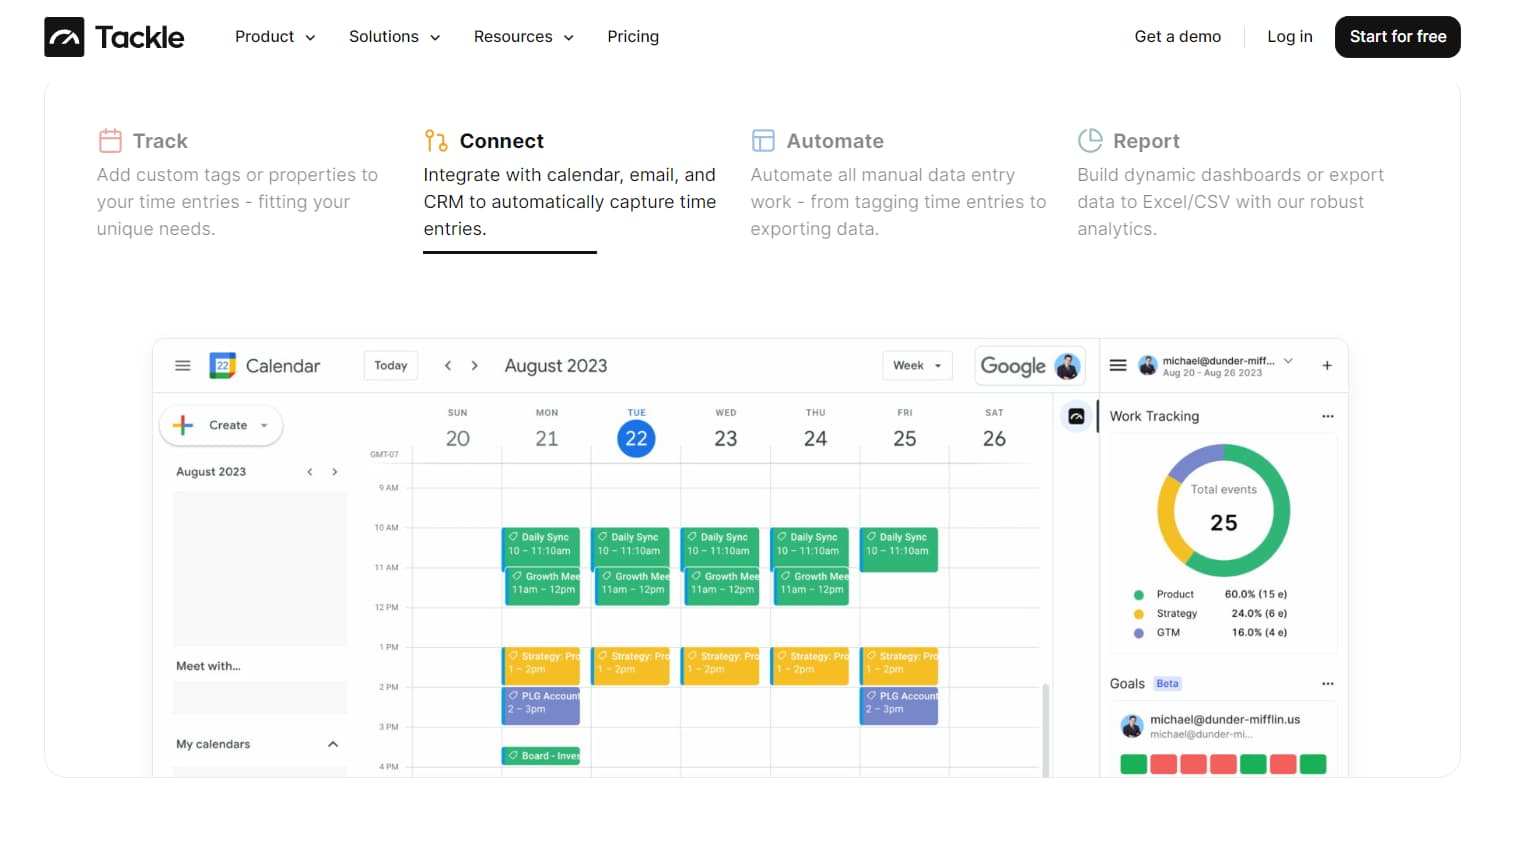The image size is (1515, 848).
Task: Click the Report pie-chart icon
Action: pos(1090,140)
